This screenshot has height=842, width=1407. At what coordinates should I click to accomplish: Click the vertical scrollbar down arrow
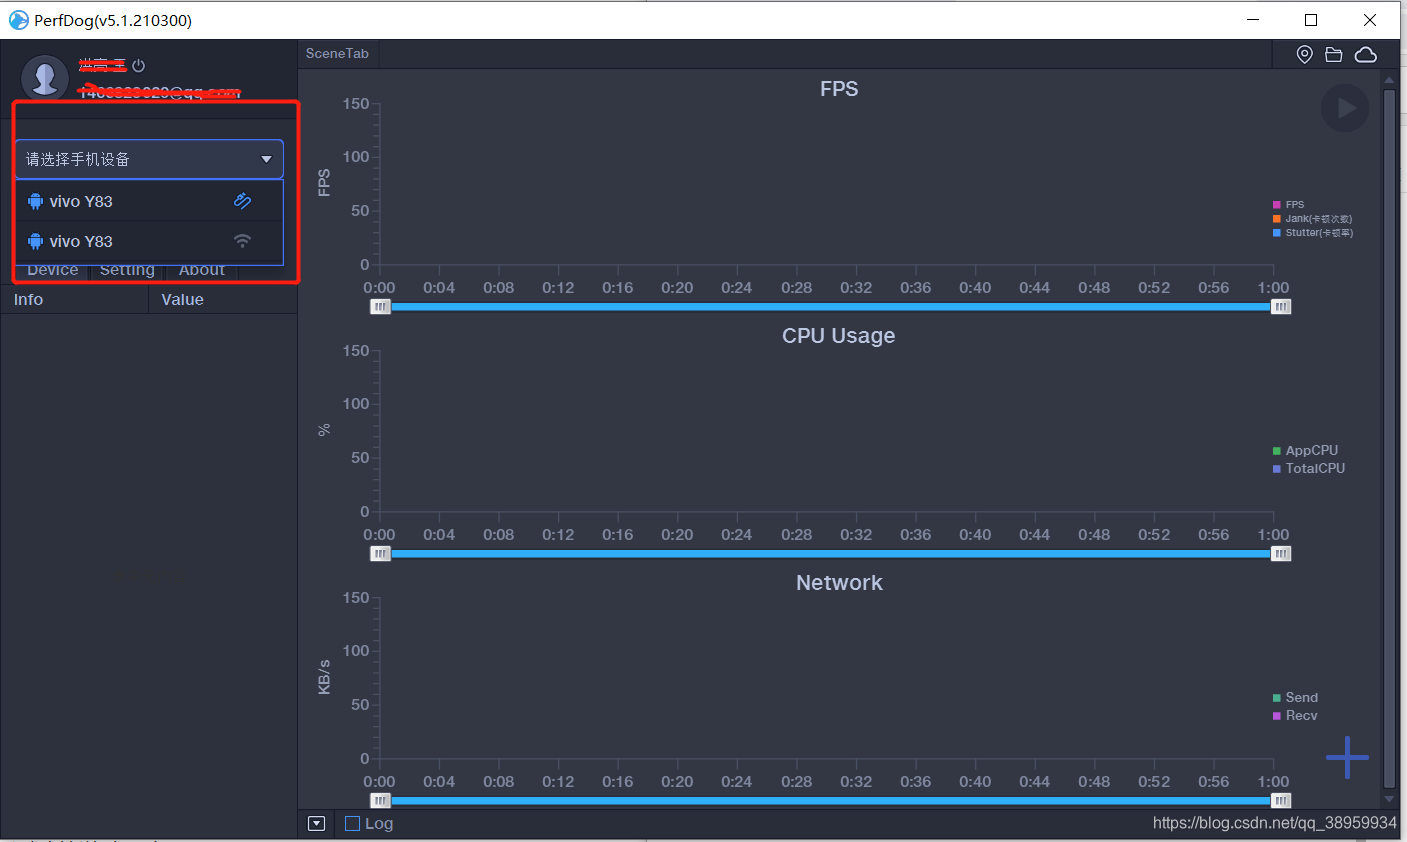tap(1389, 800)
